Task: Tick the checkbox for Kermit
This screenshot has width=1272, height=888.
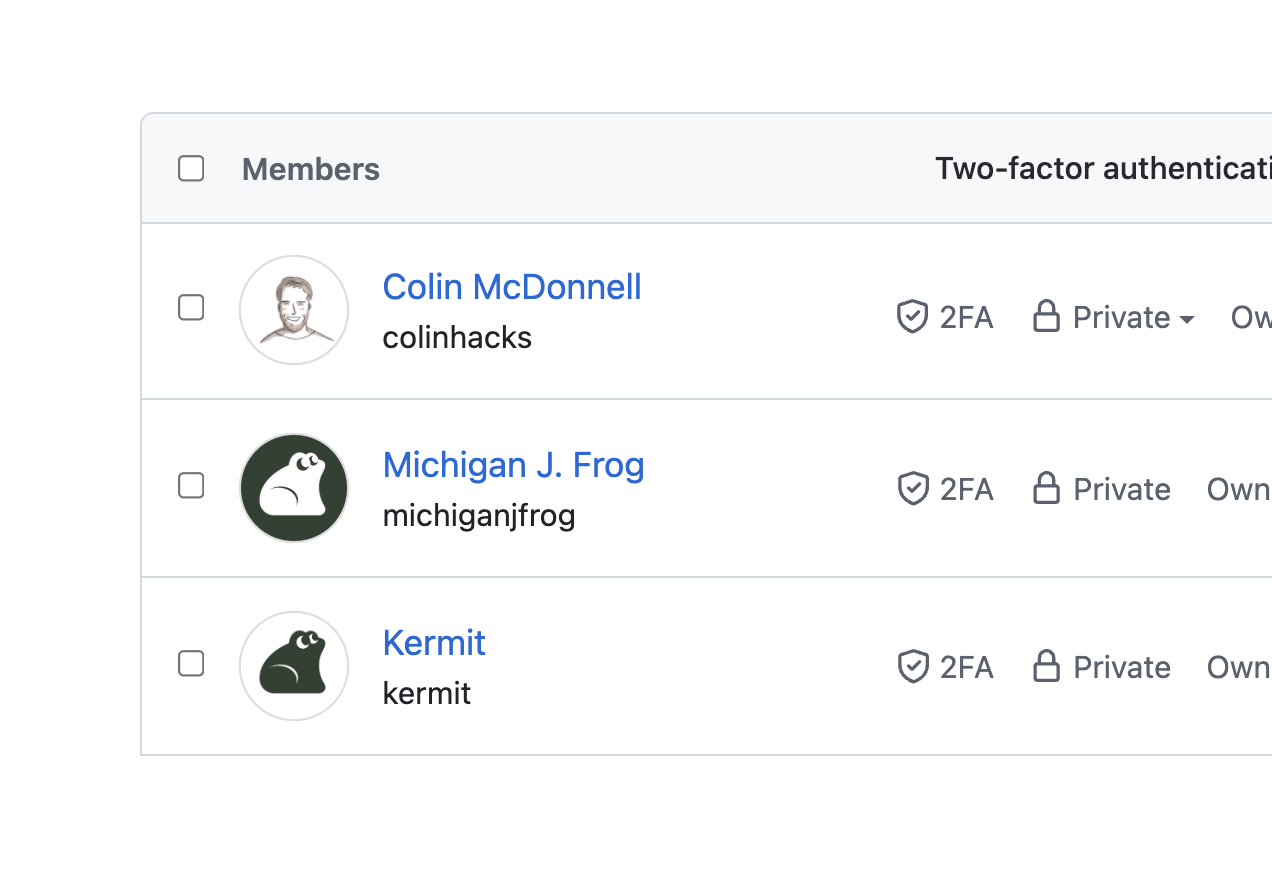Action: click(x=191, y=664)
